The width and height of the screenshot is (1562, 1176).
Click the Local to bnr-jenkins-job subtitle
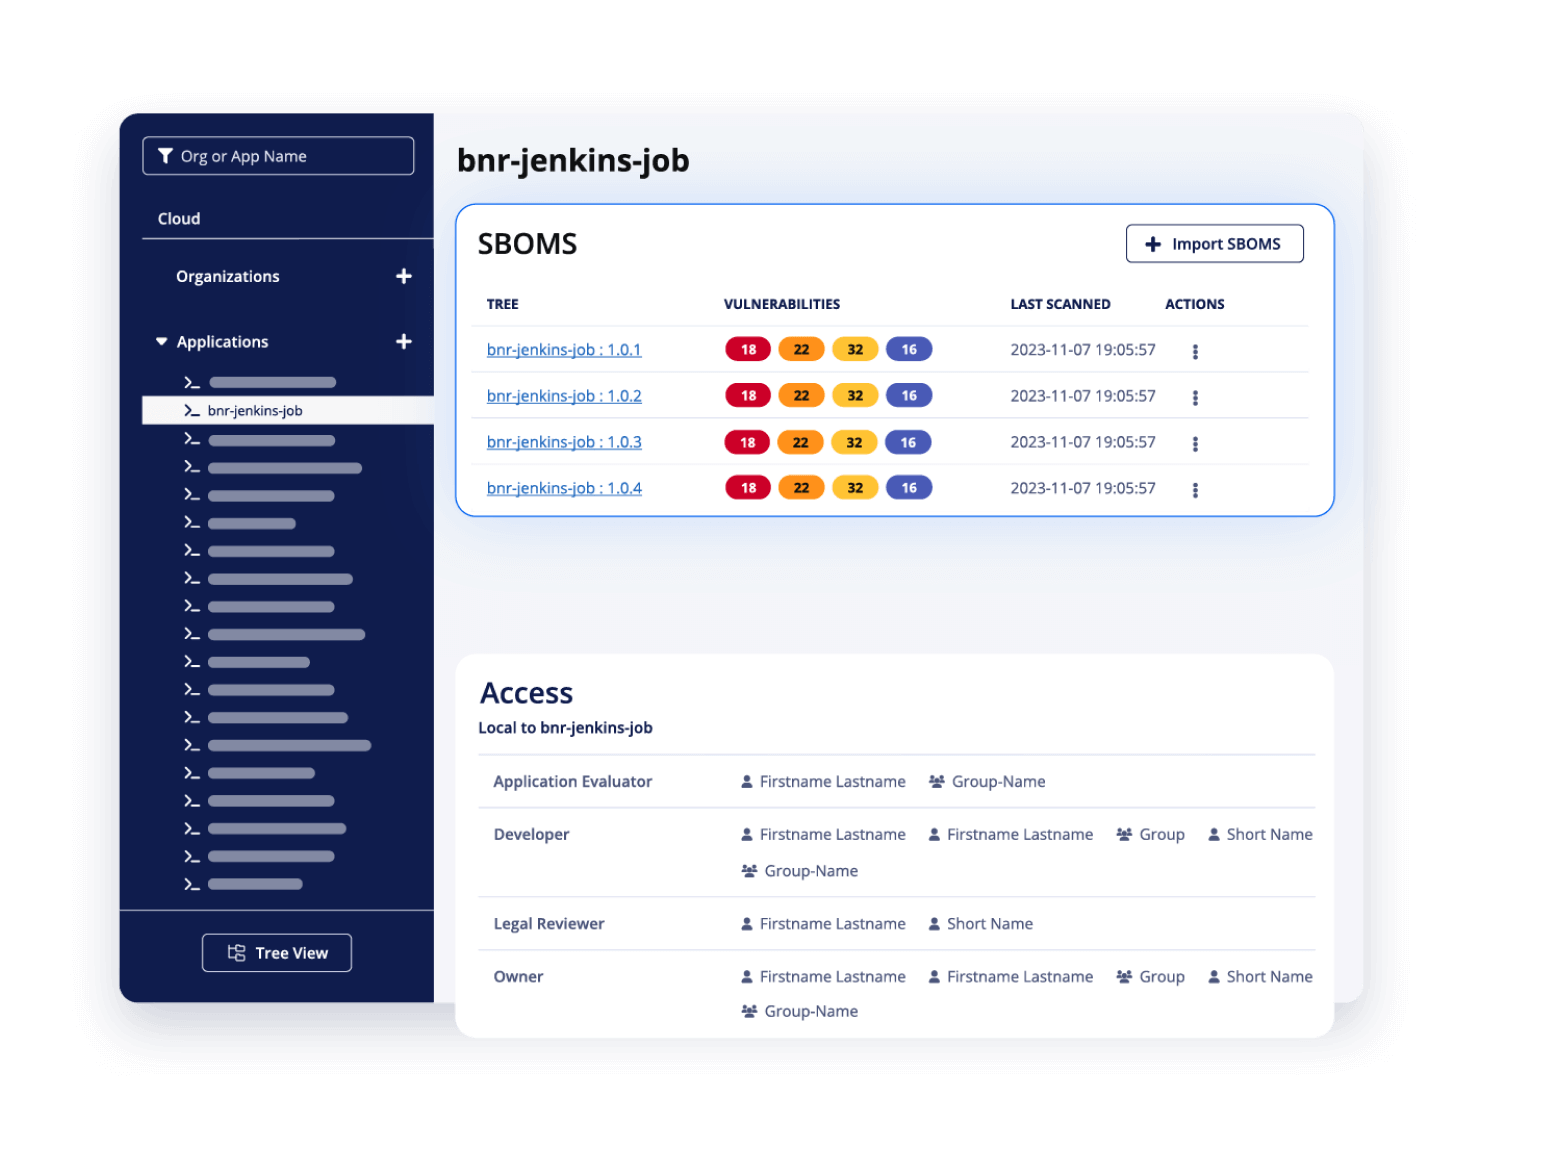(565, 728)
